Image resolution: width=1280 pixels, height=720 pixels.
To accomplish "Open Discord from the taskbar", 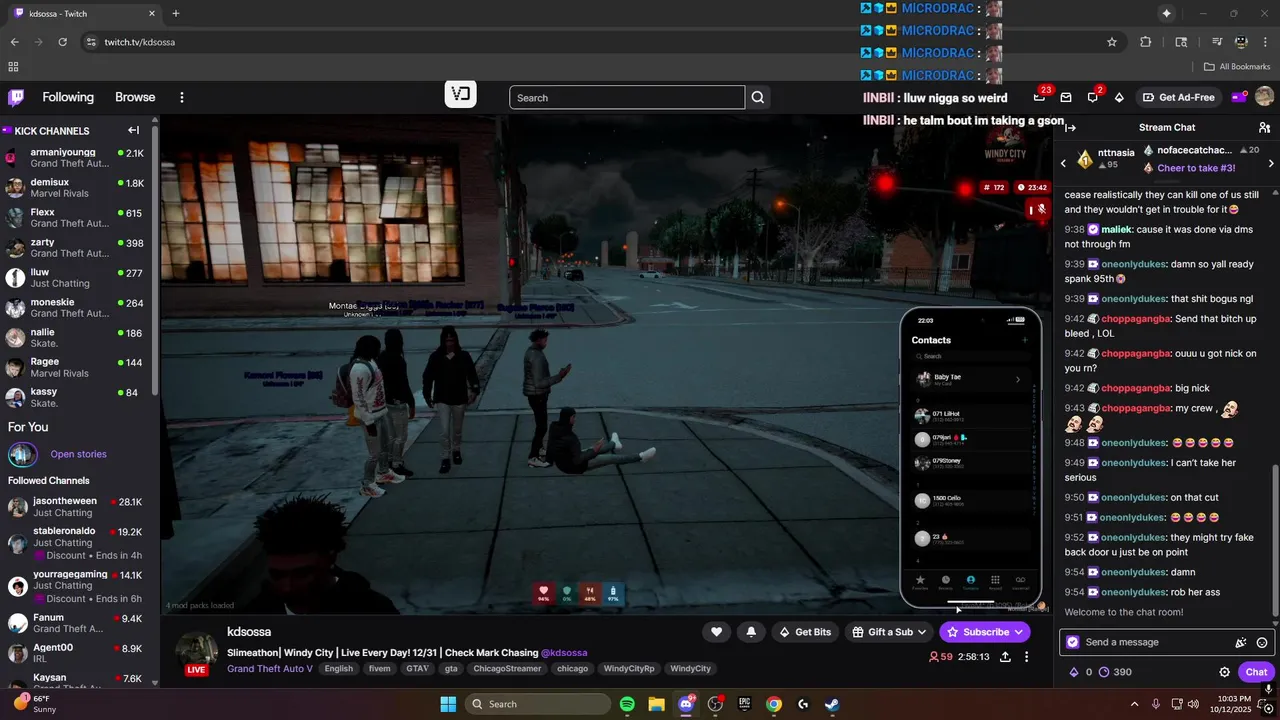I will tap(686, 704).
